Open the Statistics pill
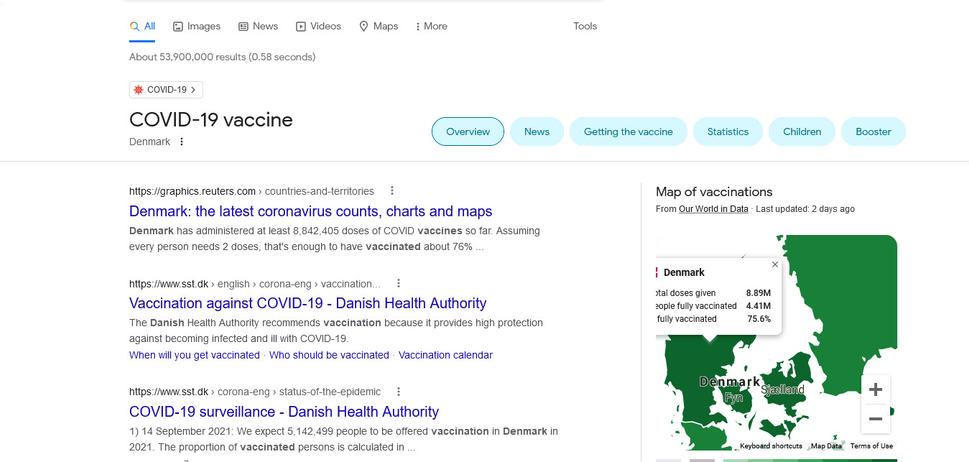The width and height of the screenshot is (969, 462). [x=727, y=132]
